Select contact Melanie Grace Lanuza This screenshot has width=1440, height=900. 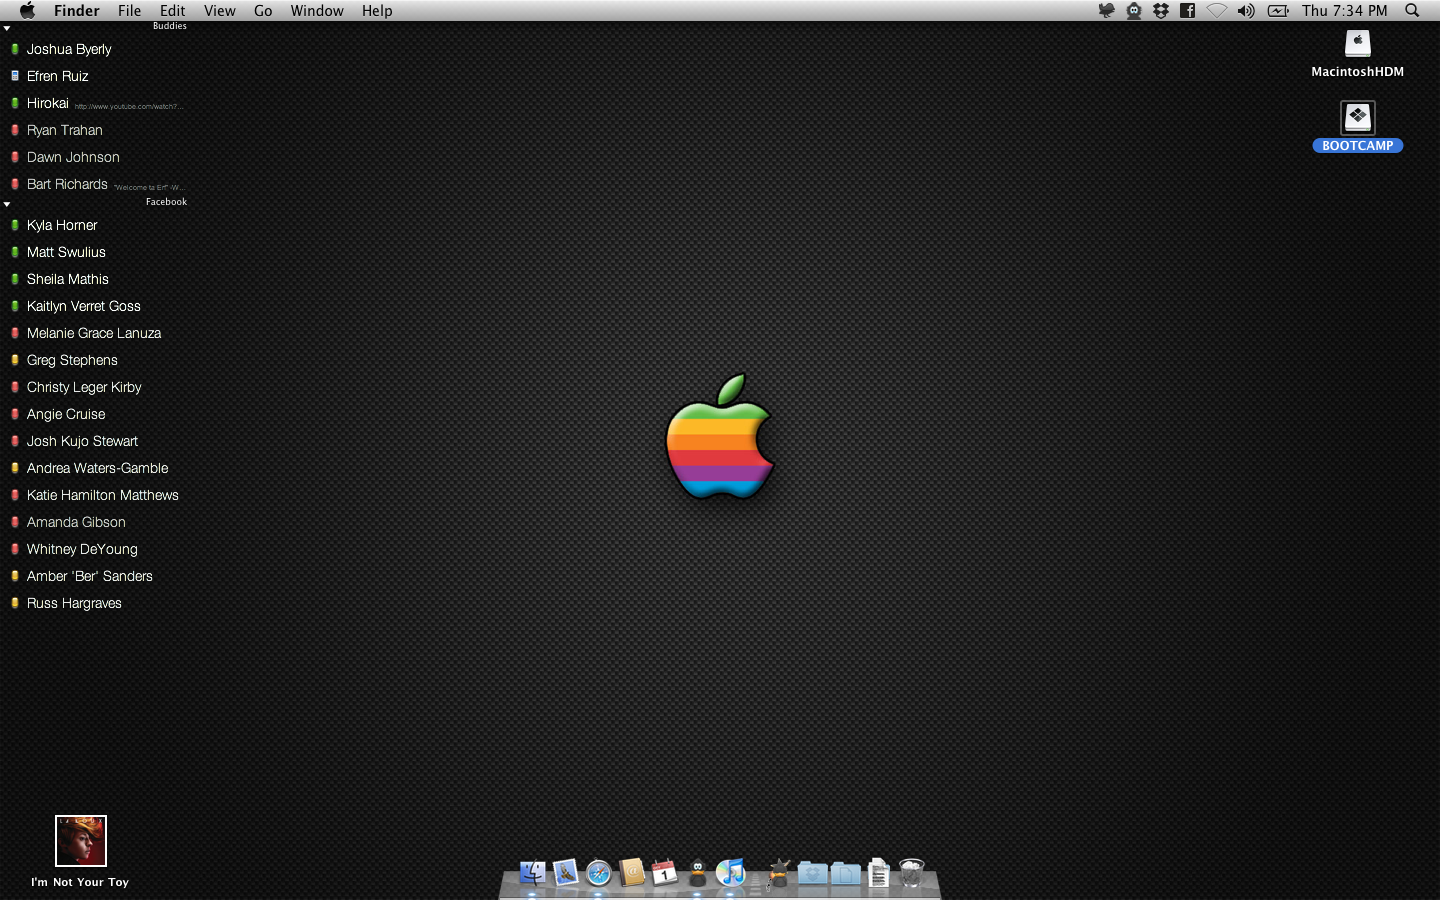coord(94,333)
